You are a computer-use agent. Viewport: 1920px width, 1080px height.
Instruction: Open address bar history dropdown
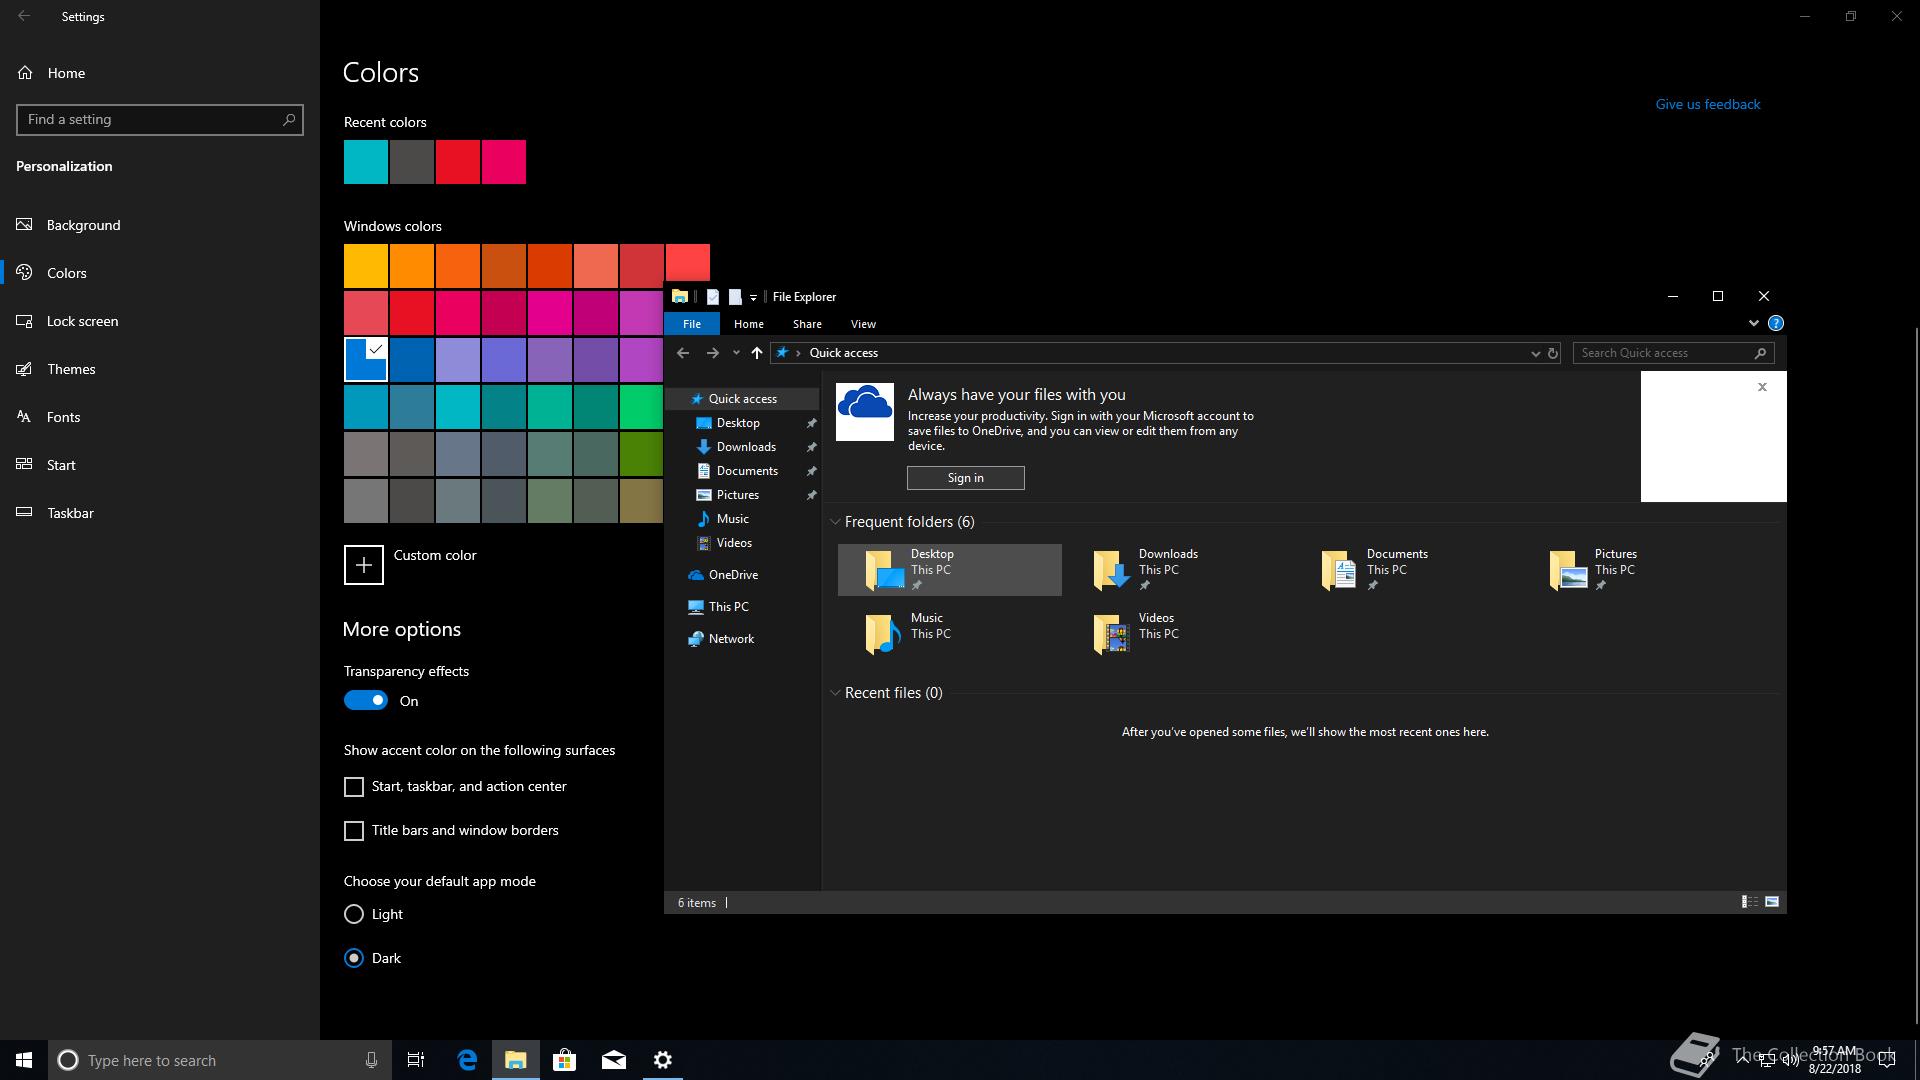click(1535, 353)
